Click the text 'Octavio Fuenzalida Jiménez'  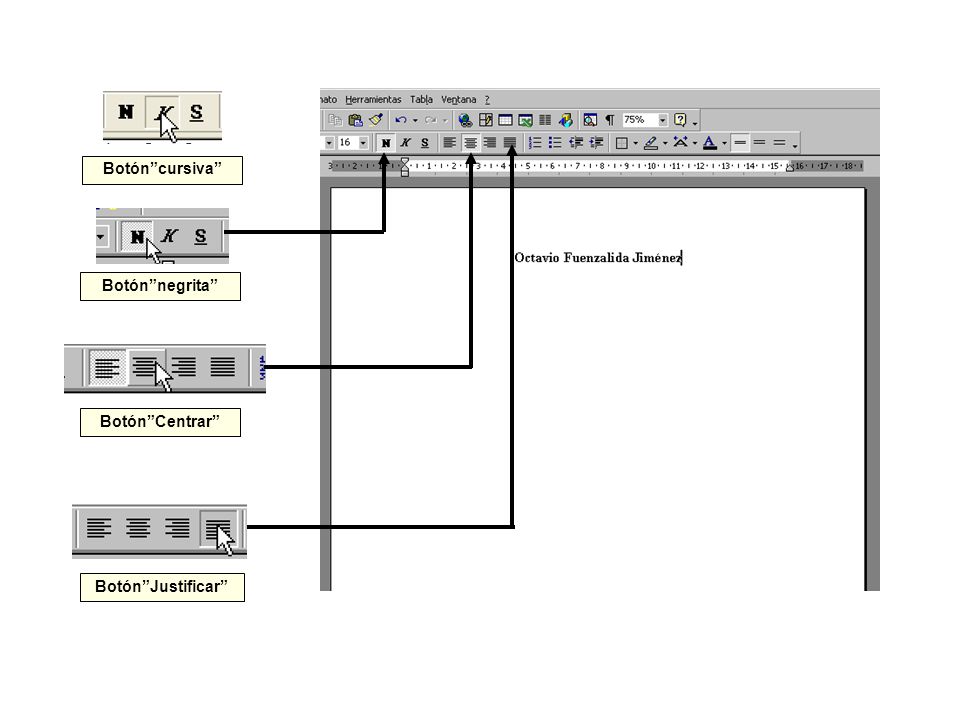[598, 258]
